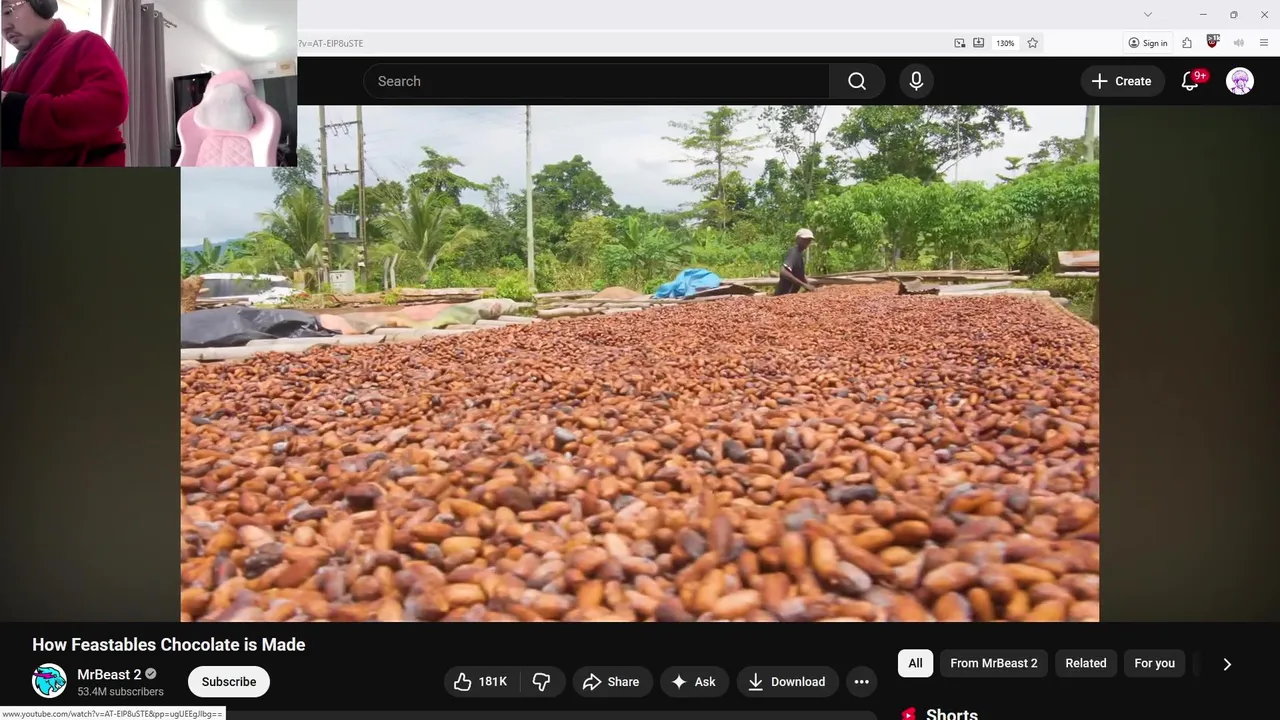Click the Shorts logo icon
1280x720 pixels.
tap(909, 714)
